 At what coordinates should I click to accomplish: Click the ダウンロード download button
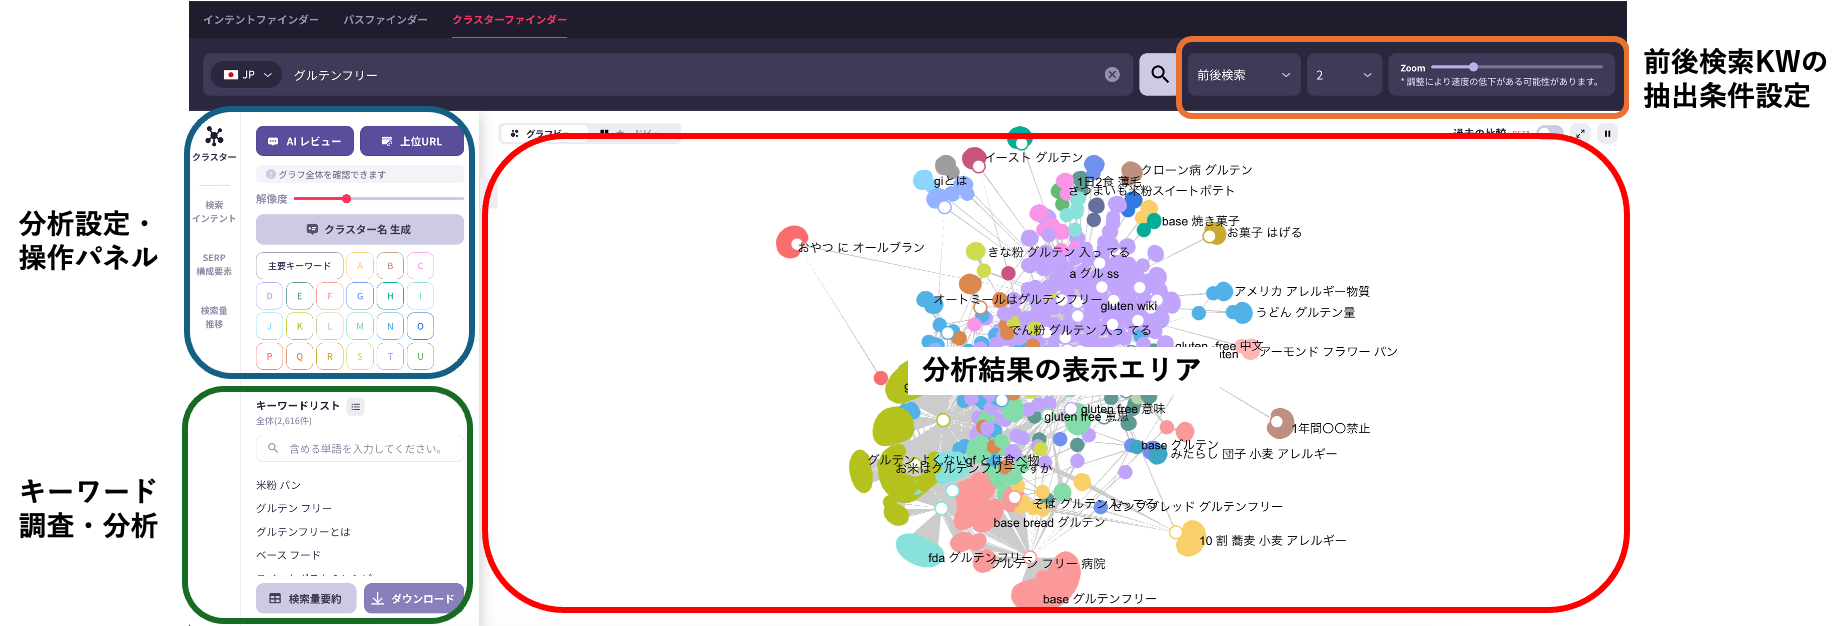[413, 598]
